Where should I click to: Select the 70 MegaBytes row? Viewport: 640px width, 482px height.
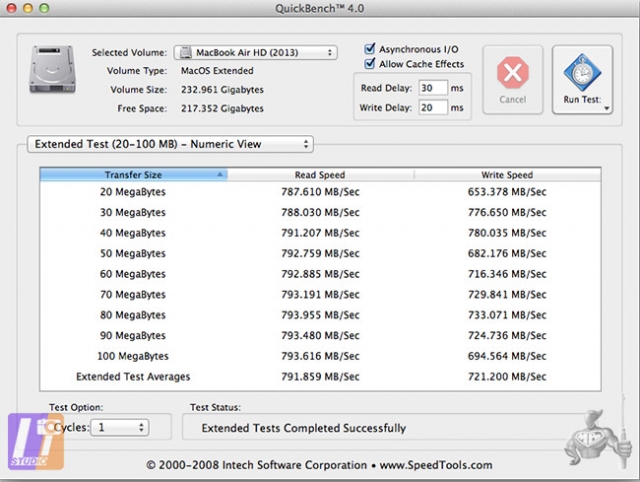(320, 294)
